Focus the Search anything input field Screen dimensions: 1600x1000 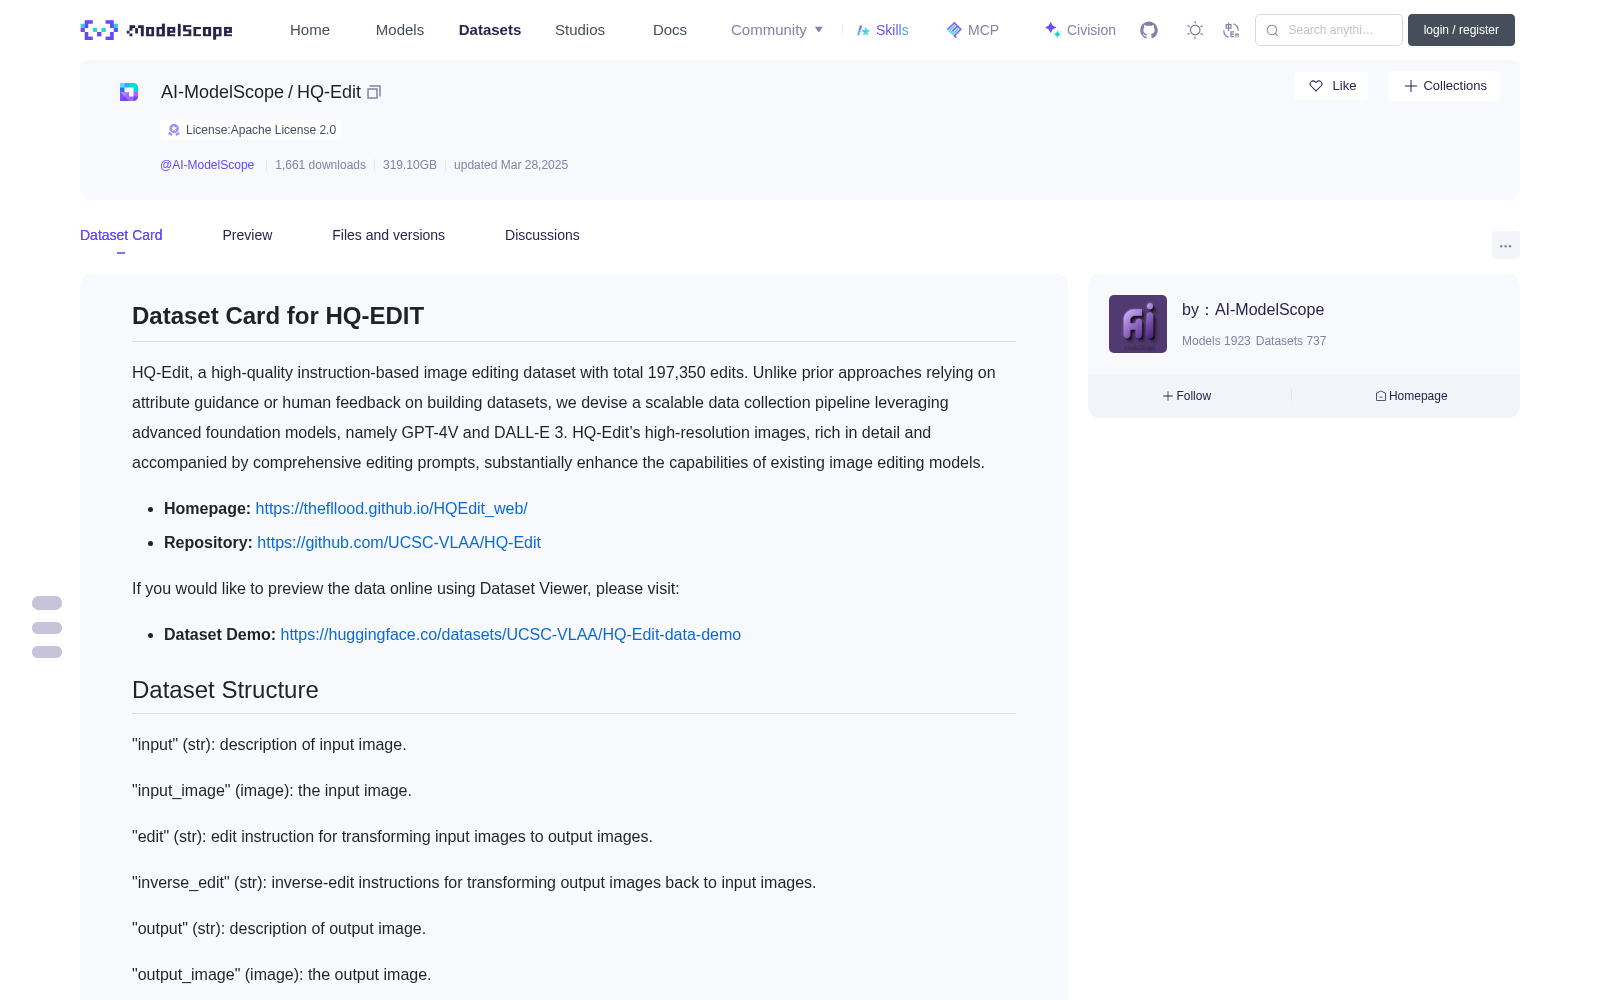[1329, 30]
